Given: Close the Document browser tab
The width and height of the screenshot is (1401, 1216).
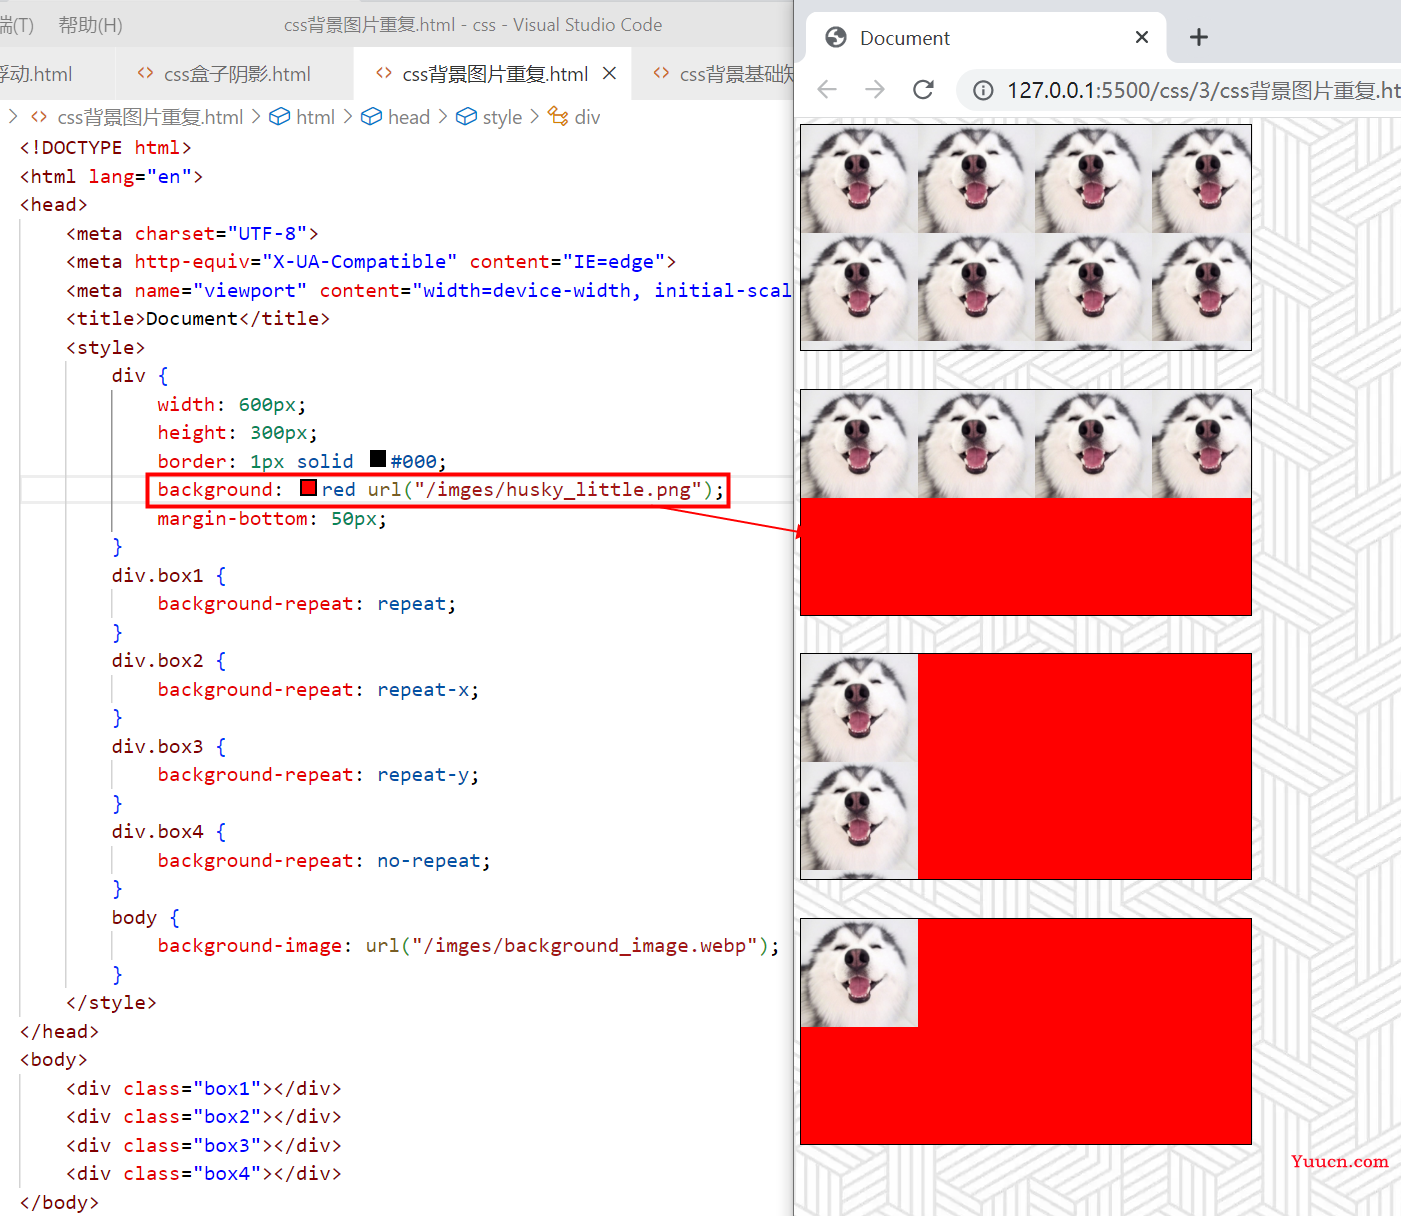Looking at the screenshot, I should pyautogui.click(x=1142, y=37).
